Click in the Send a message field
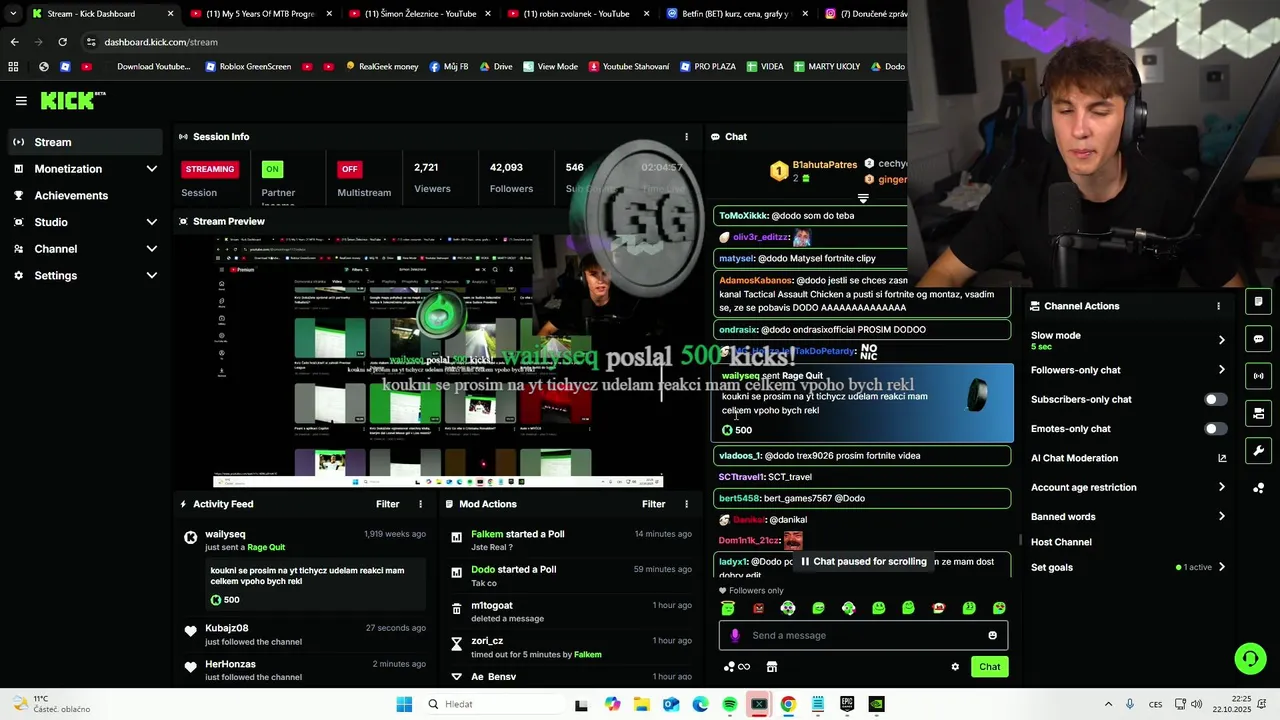 click(x=863, y=635)
